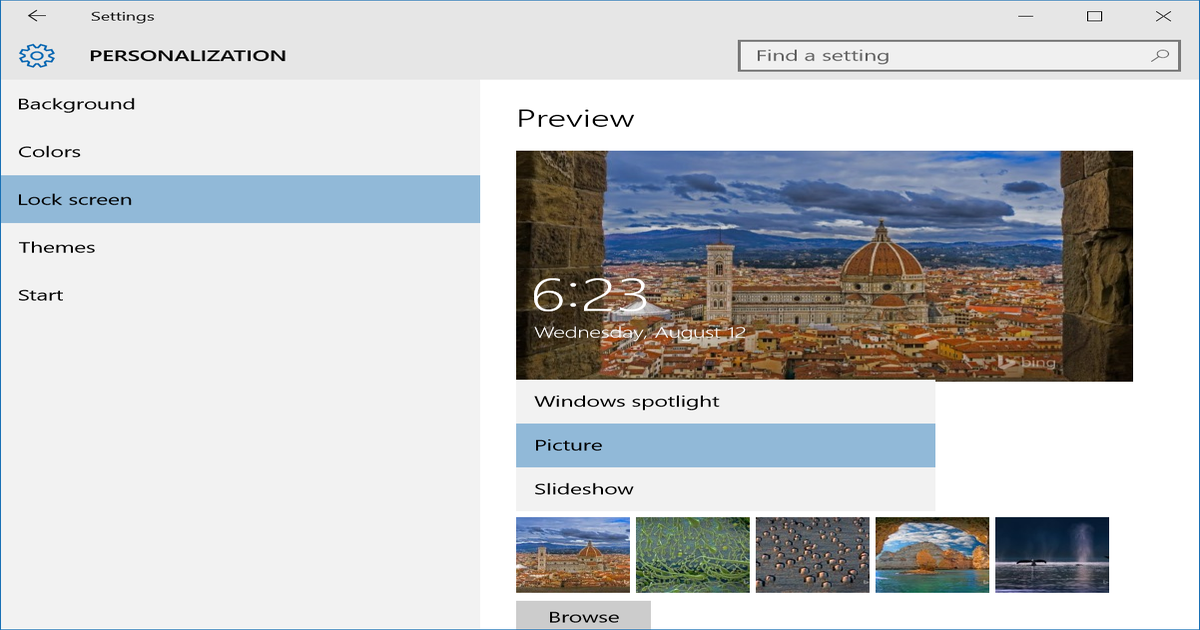This screenshot has width=1200, height=630.
Task: Open the Background personalization page
Action: tap(77, 103)
